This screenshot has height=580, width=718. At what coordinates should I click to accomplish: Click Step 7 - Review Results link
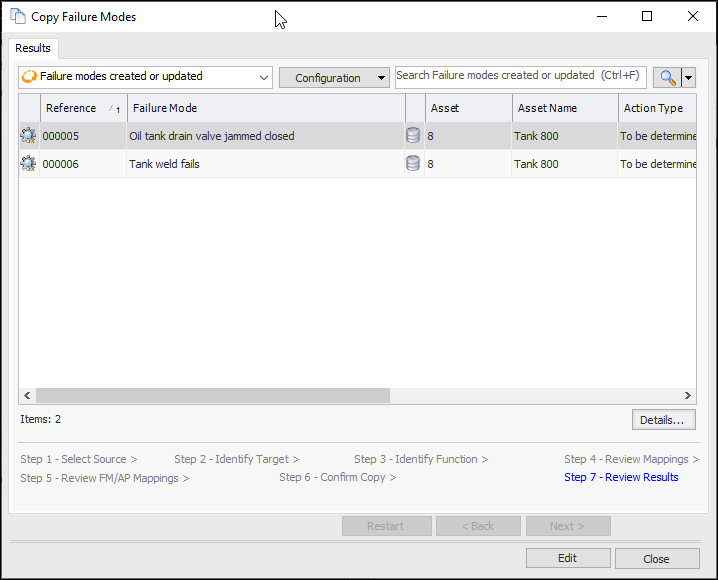(620, 477)
